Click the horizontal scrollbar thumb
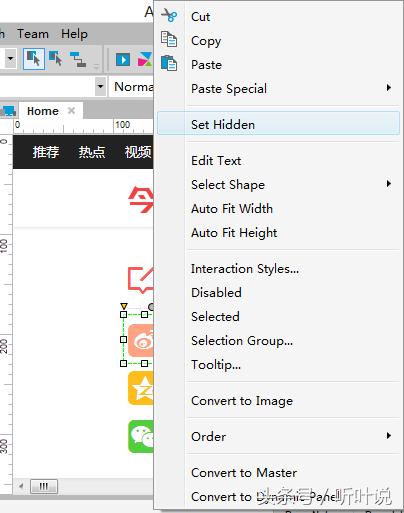Image resolution: width=404 pixels, height=513 pixels. (x=44, y=486)
